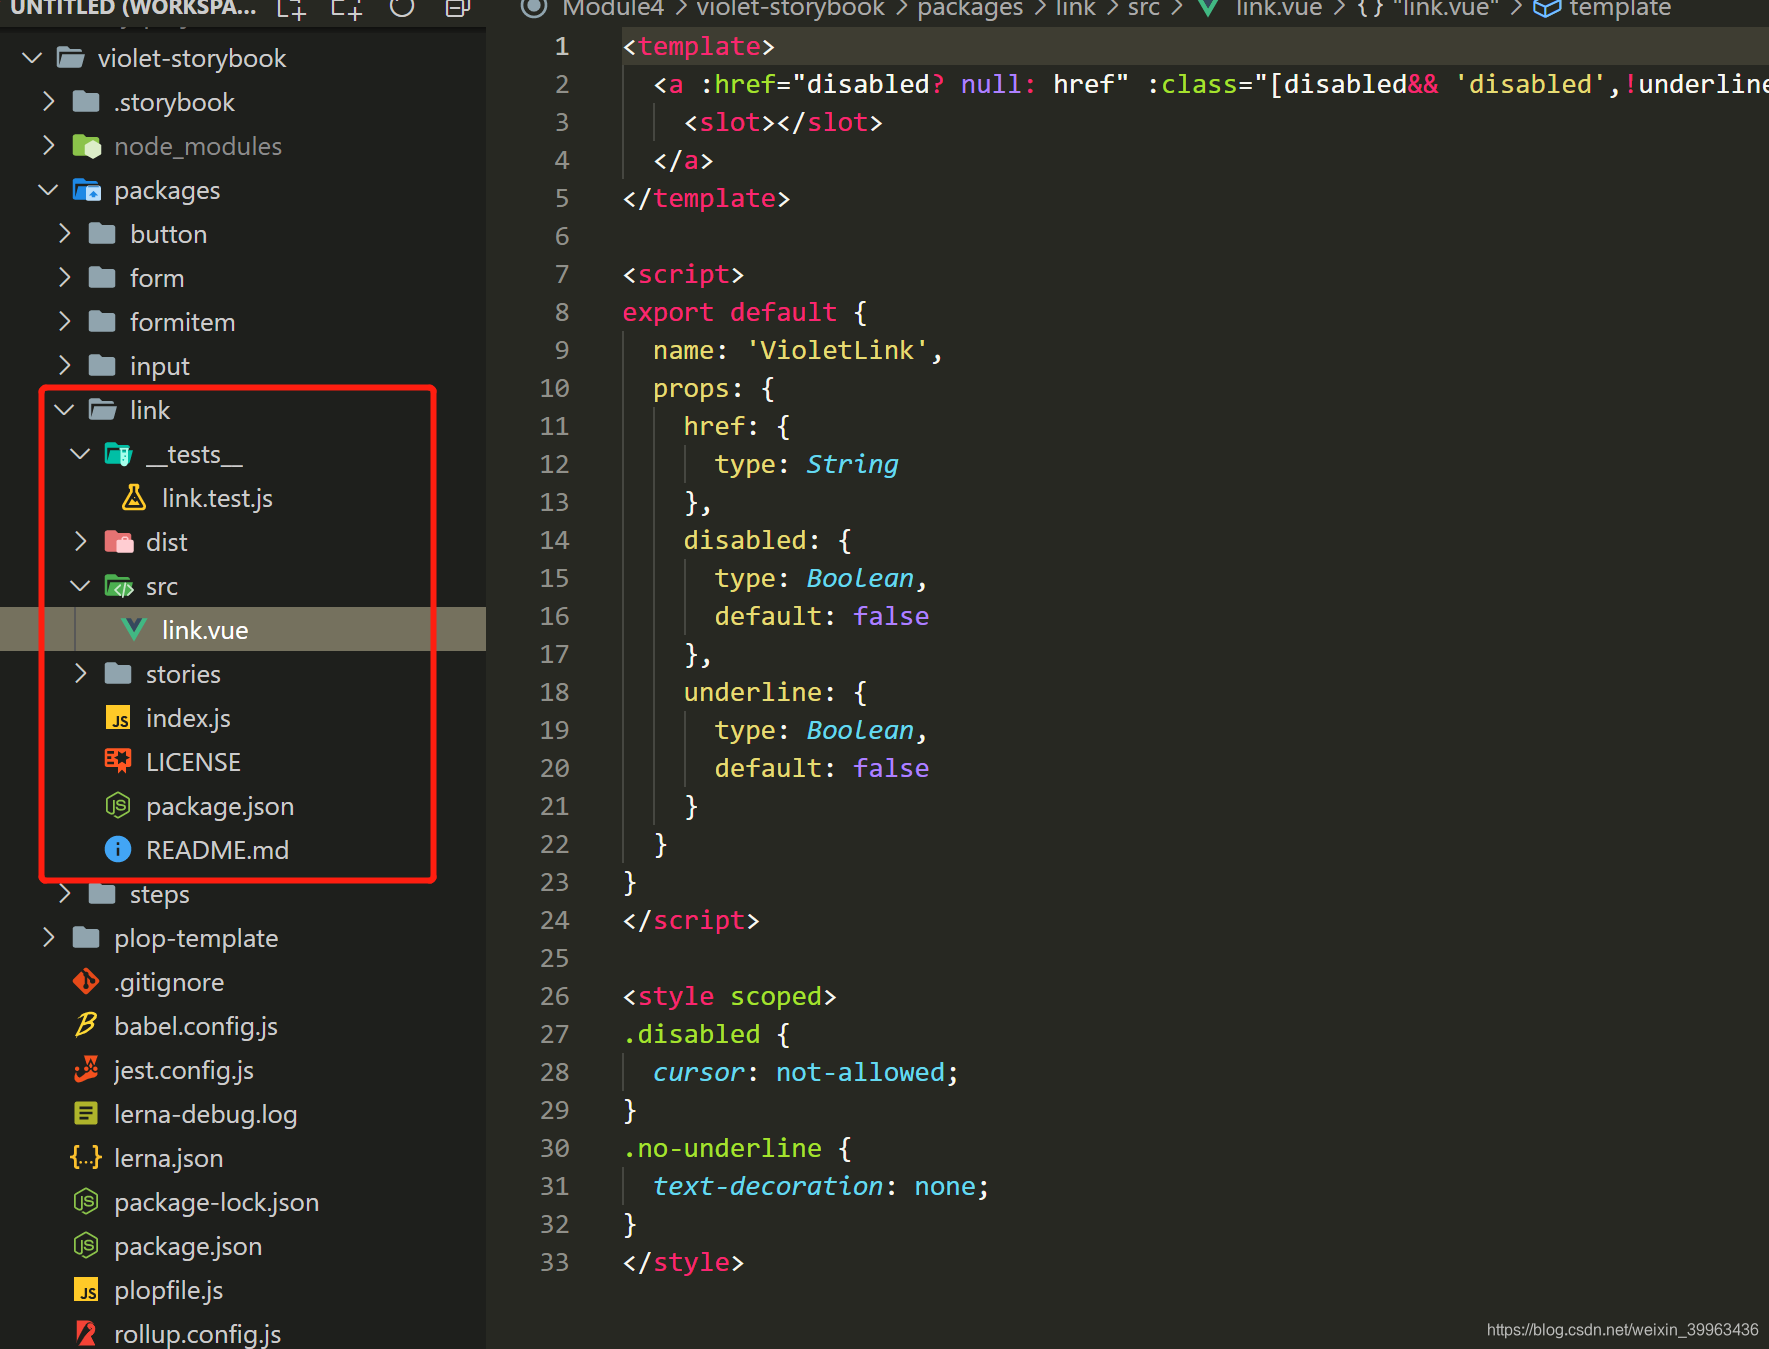Click the New Folder explorer icon

[347, 9]
